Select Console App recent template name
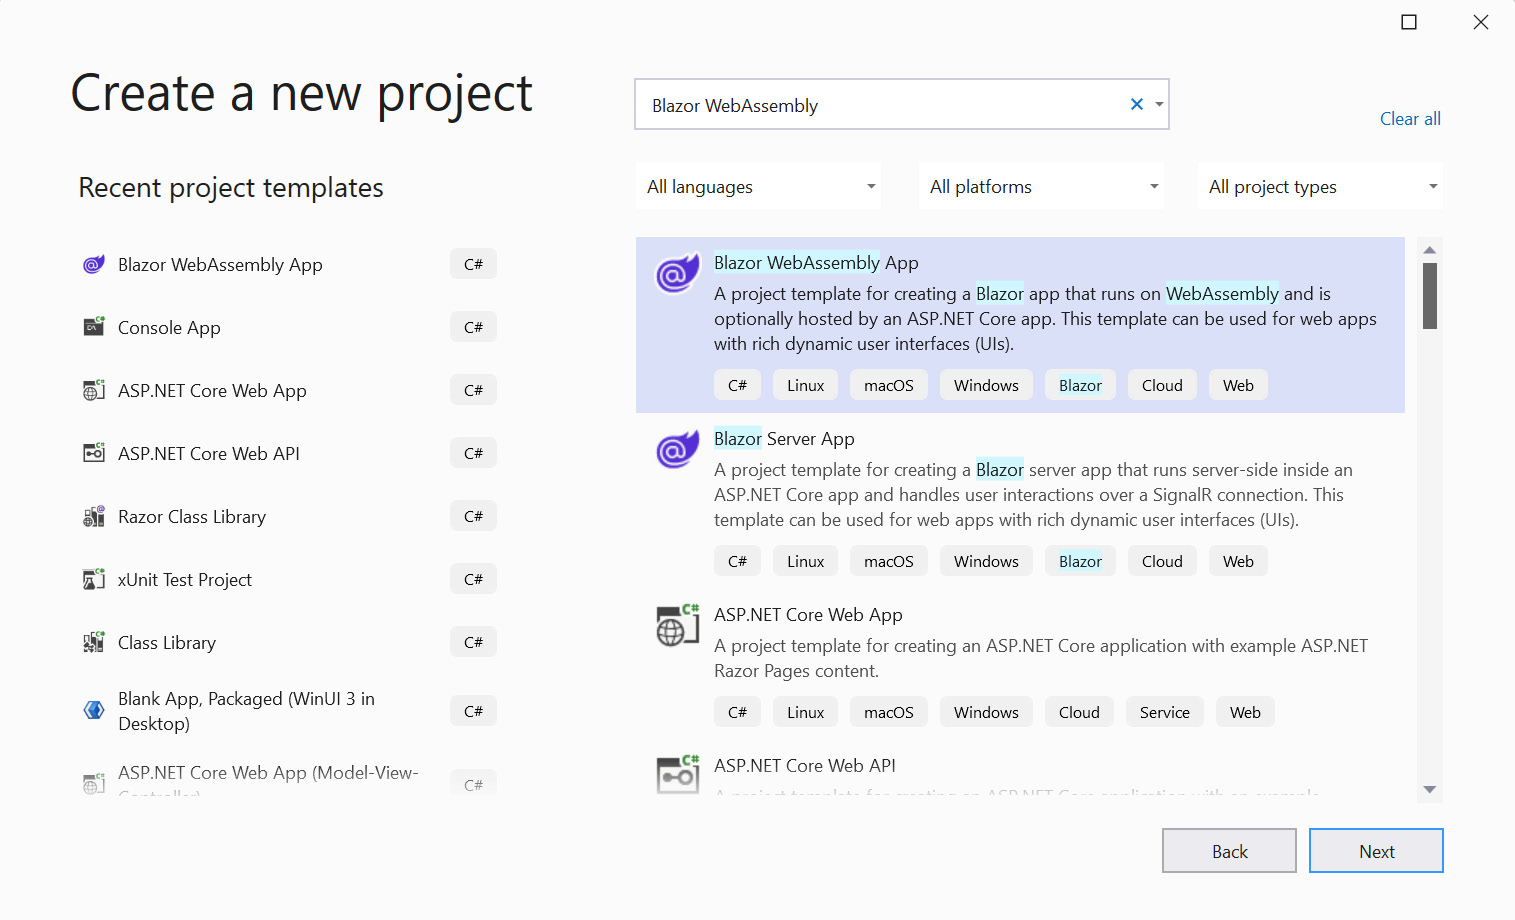Screen dimensions: 1515x920 coord(169,328)
